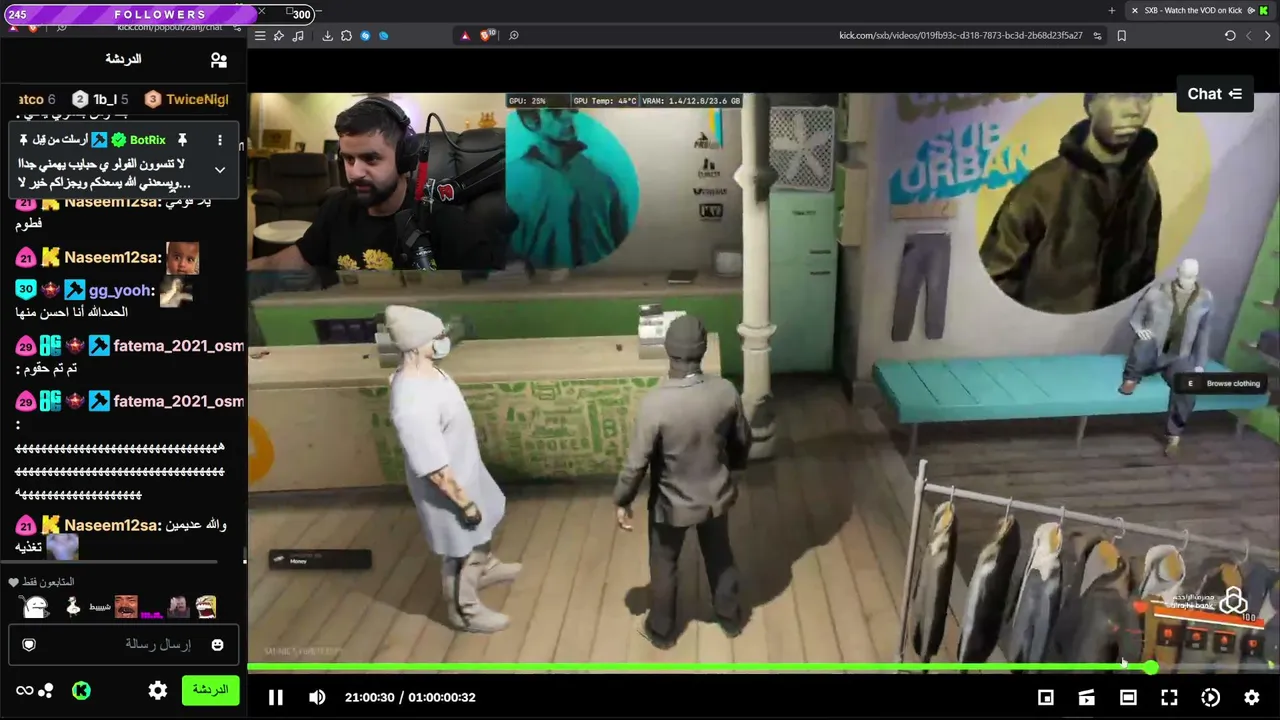Screen dimensions: 1280x720
Task: Open the browser hamburger menu
Action: pyautogui.click(x=260, y=36)
